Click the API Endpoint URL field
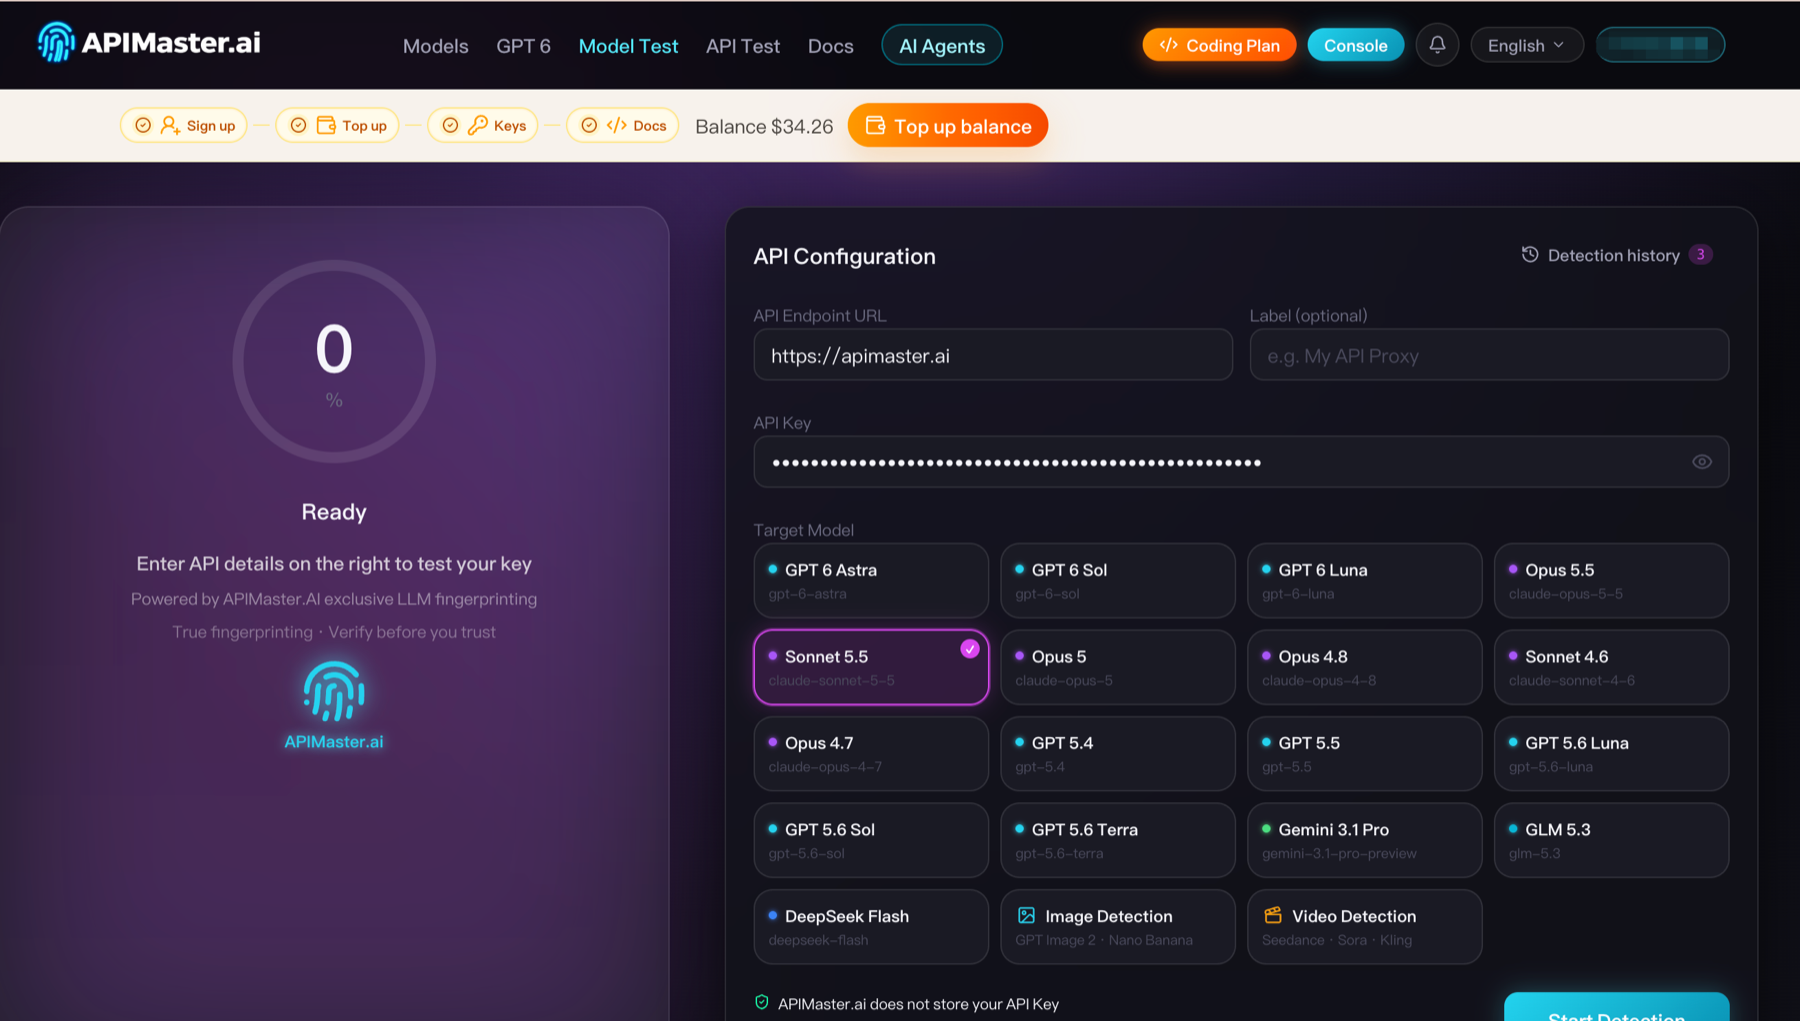Screen dimensions: 1800x1021 [x=993, y=355]
